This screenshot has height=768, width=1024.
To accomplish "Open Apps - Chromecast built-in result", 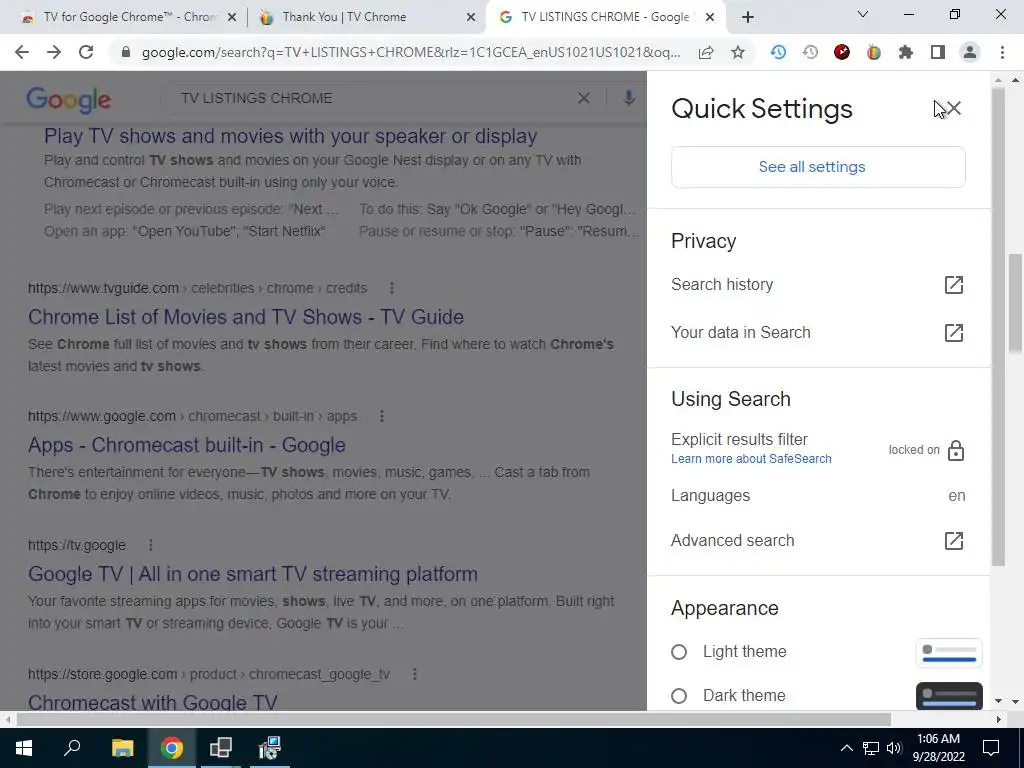I will click(187, 445).
